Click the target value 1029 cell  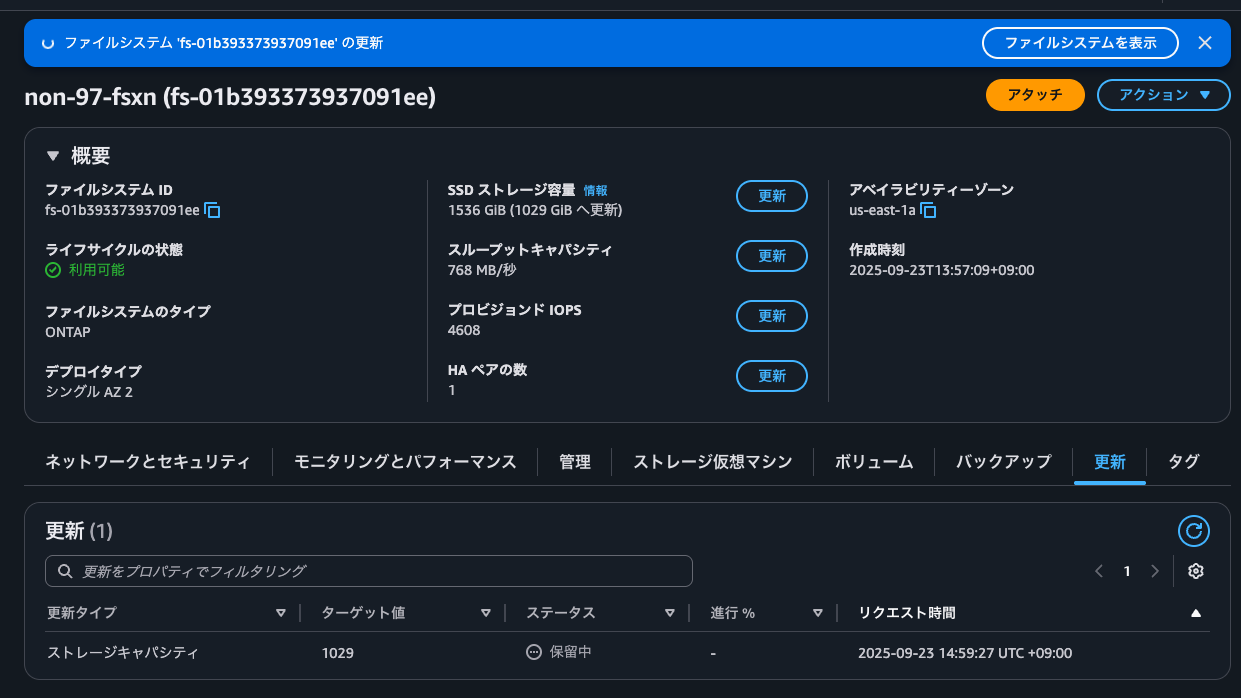(338, 653)
